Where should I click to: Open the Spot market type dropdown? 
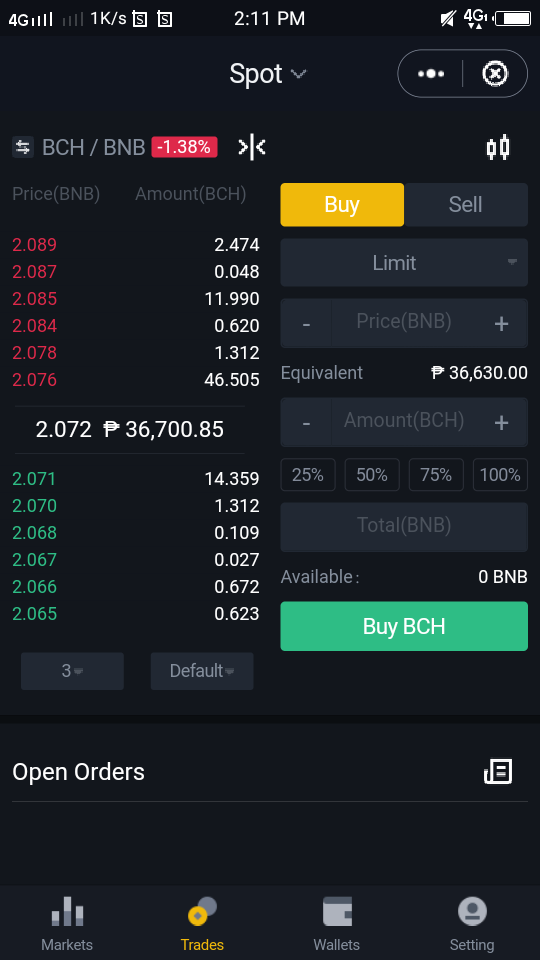[268, 74]
